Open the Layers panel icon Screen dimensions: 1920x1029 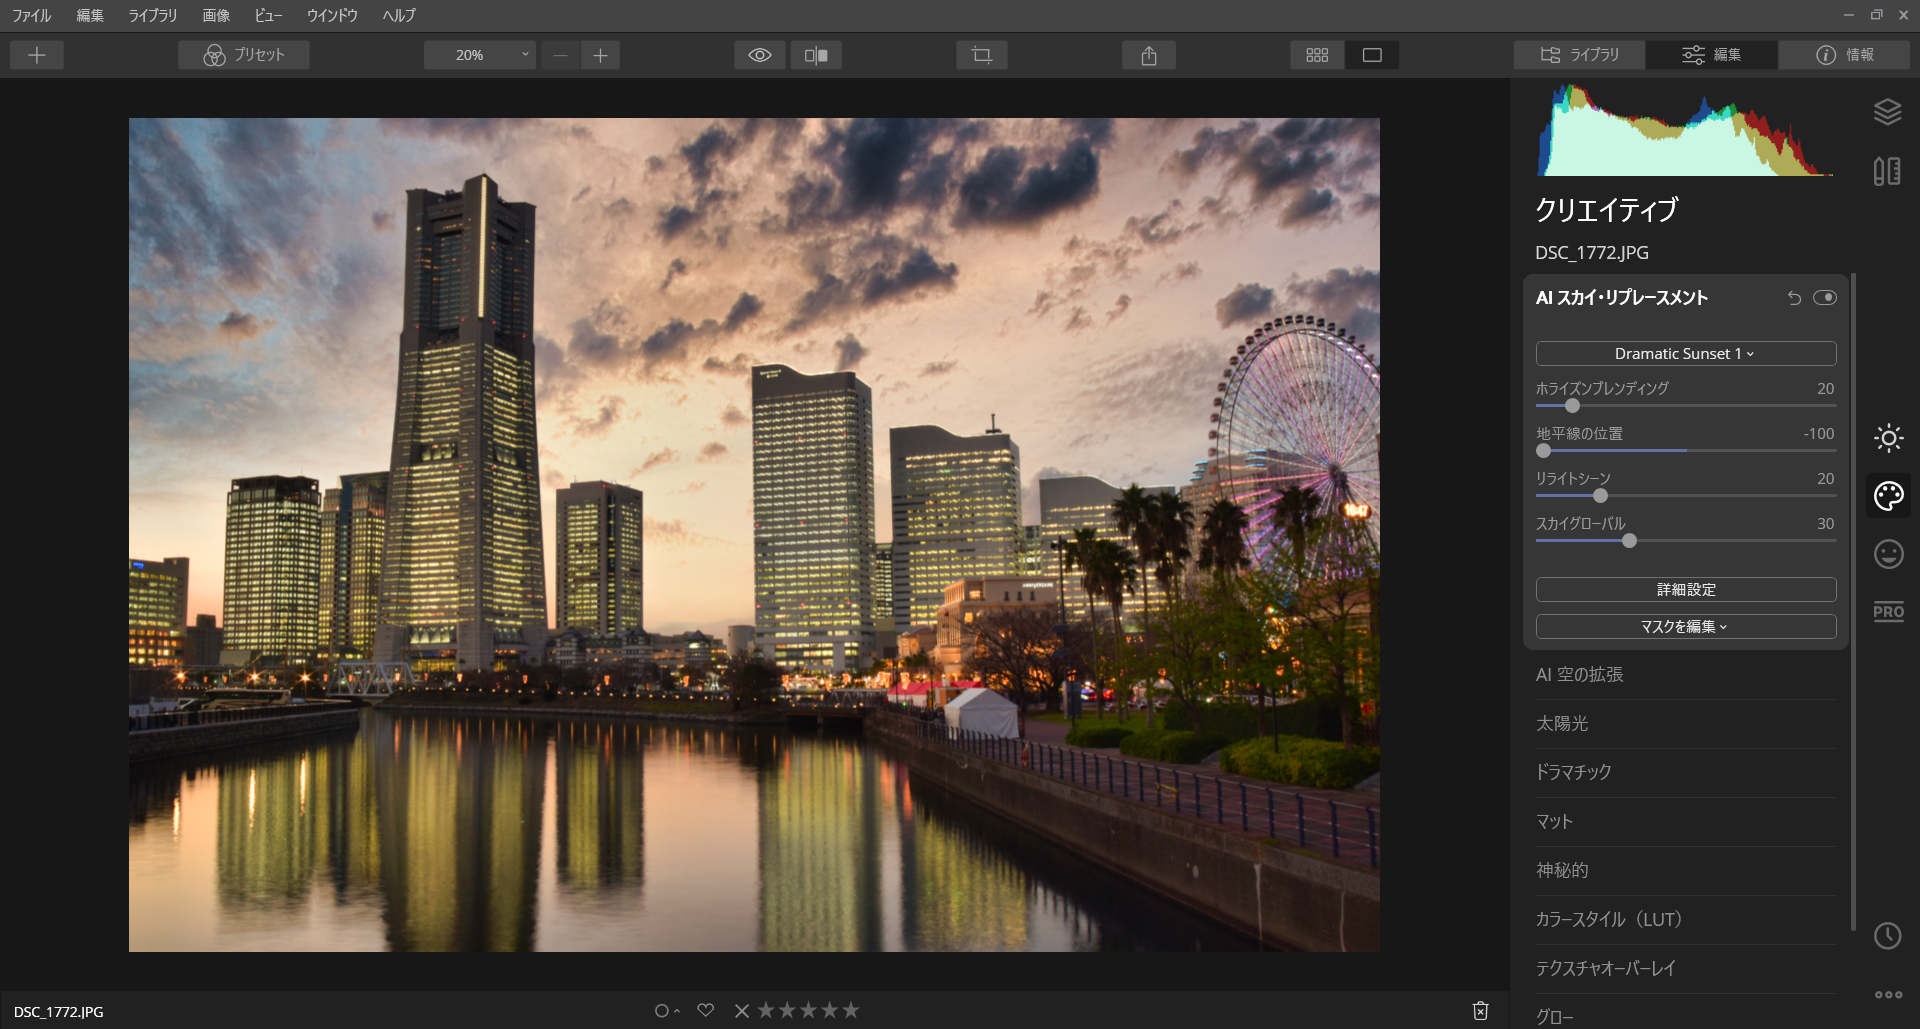coord(1887,112)
